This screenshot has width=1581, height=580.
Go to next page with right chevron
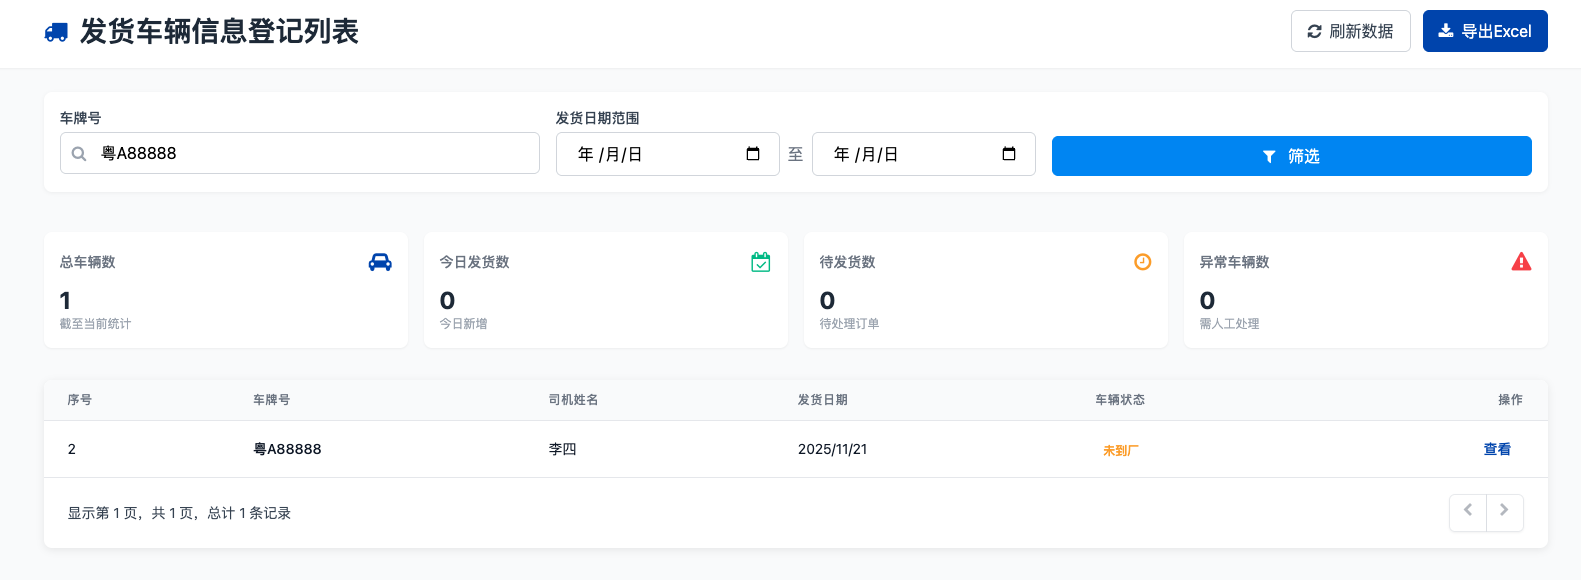1504,512
